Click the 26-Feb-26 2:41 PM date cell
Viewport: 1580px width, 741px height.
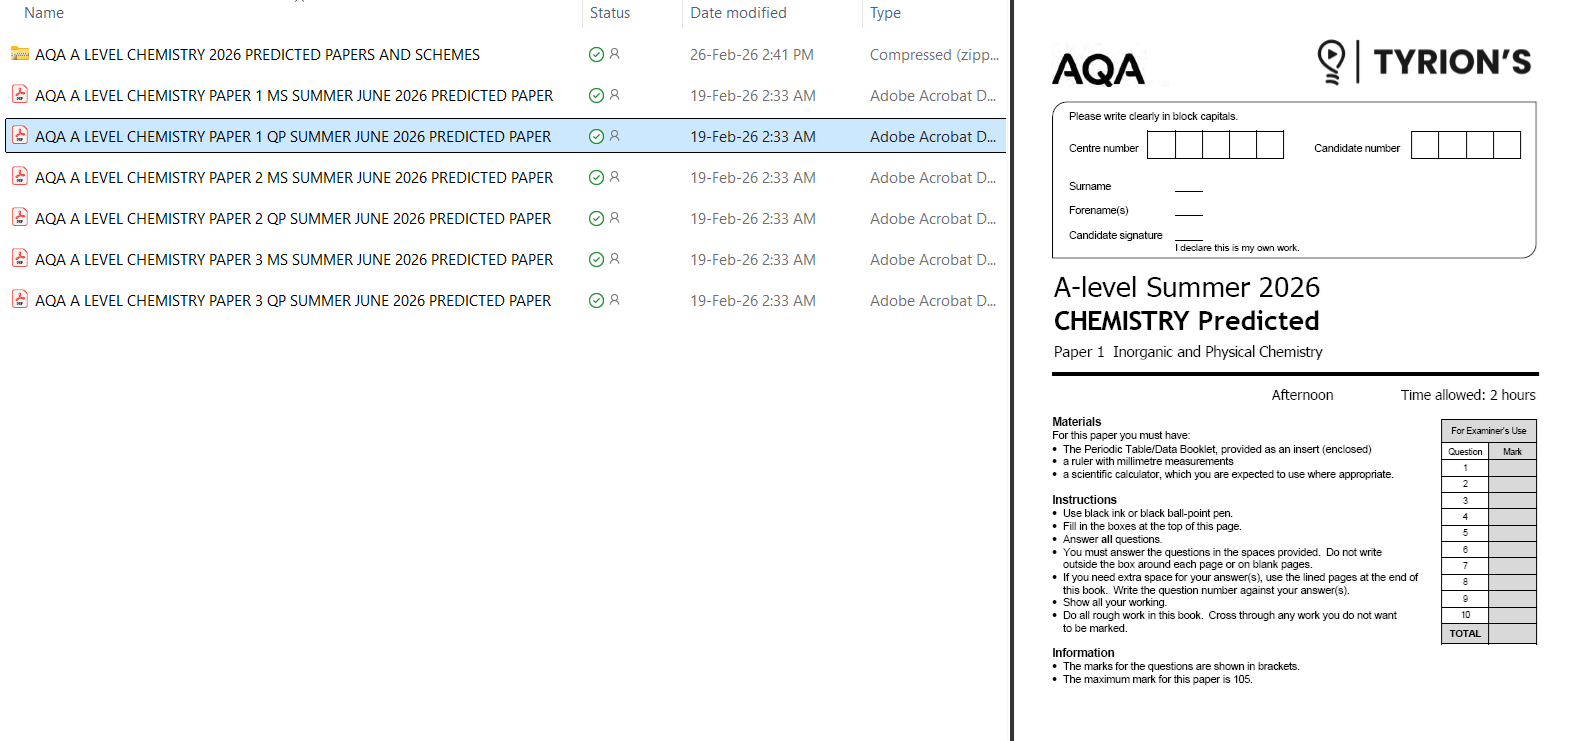752,55
